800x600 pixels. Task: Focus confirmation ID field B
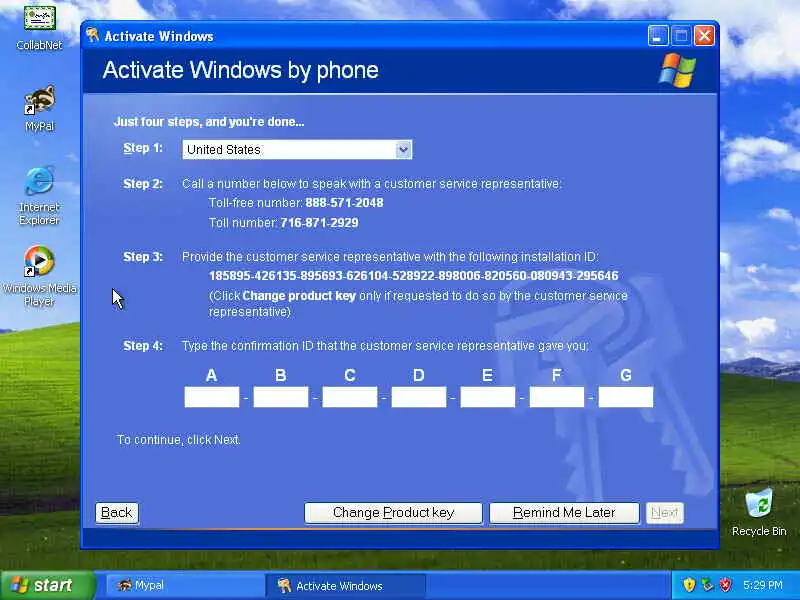point(281,397)
